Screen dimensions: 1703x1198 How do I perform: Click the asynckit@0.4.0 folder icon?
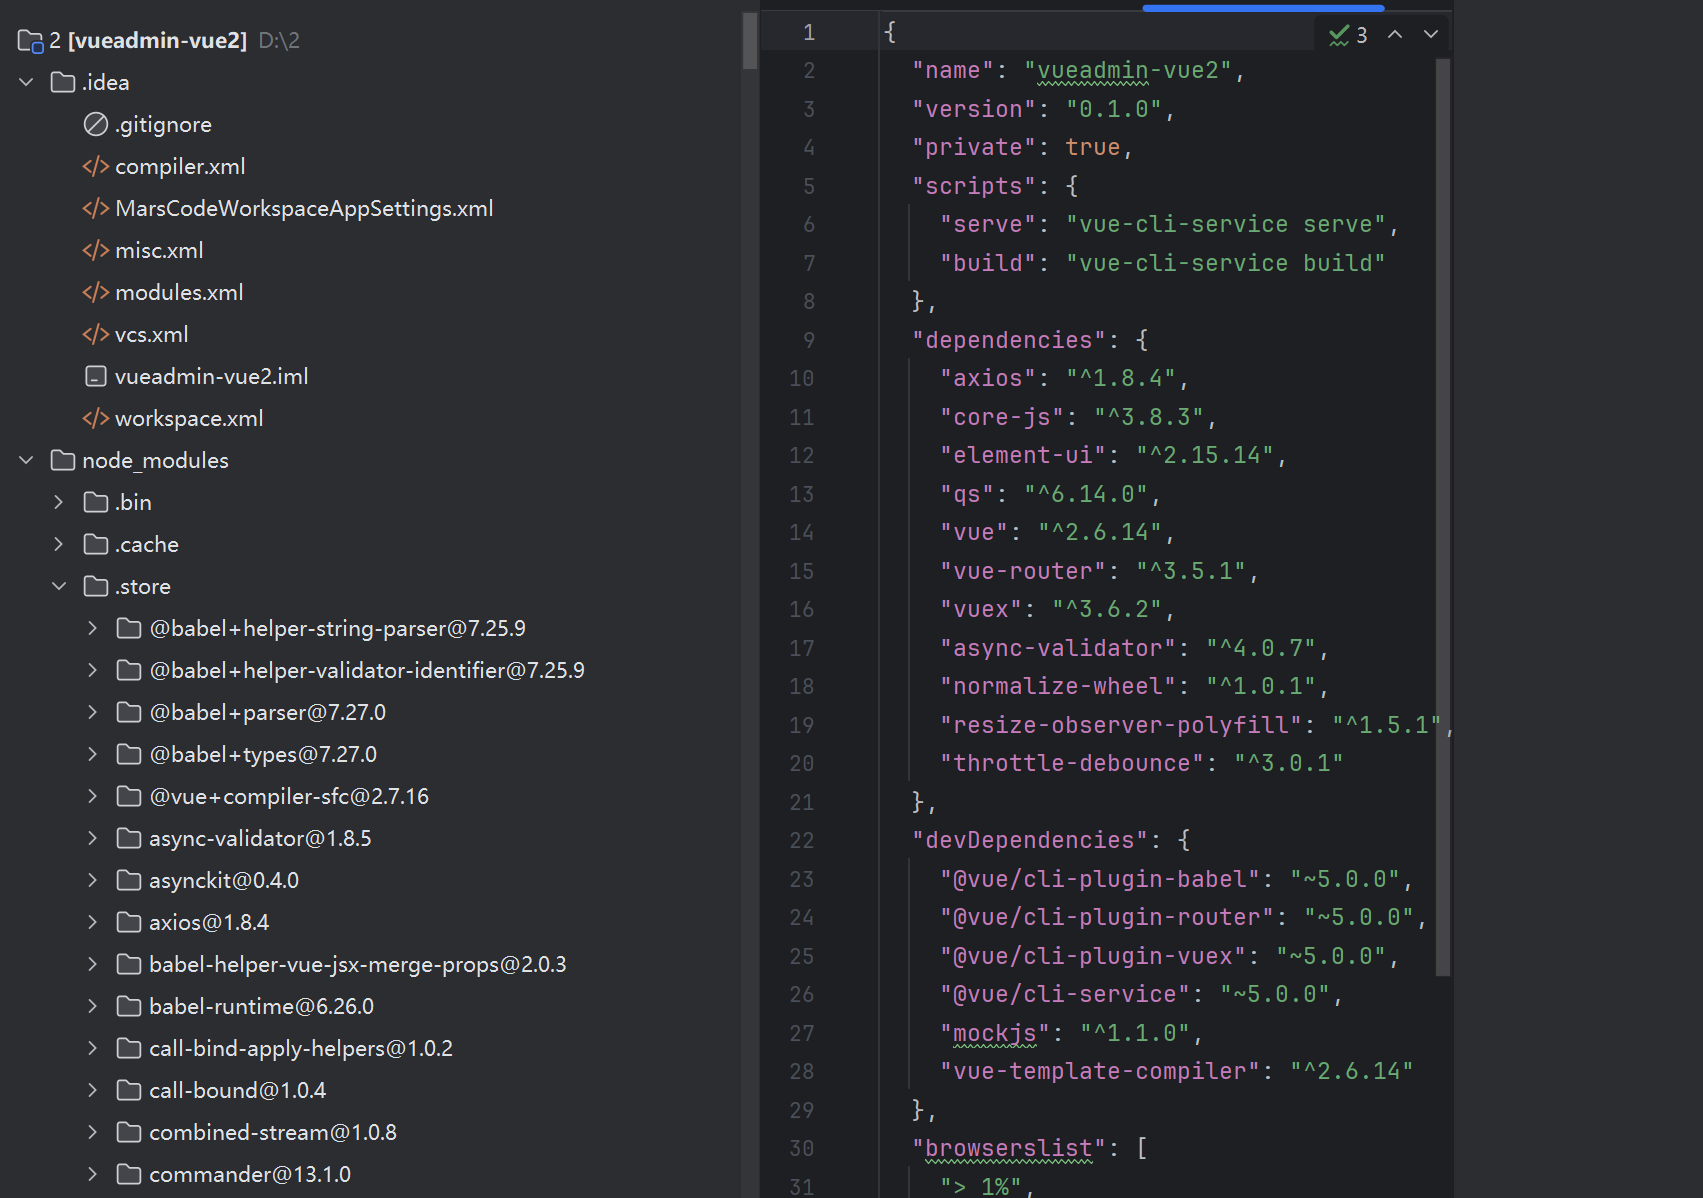(129, 880)
